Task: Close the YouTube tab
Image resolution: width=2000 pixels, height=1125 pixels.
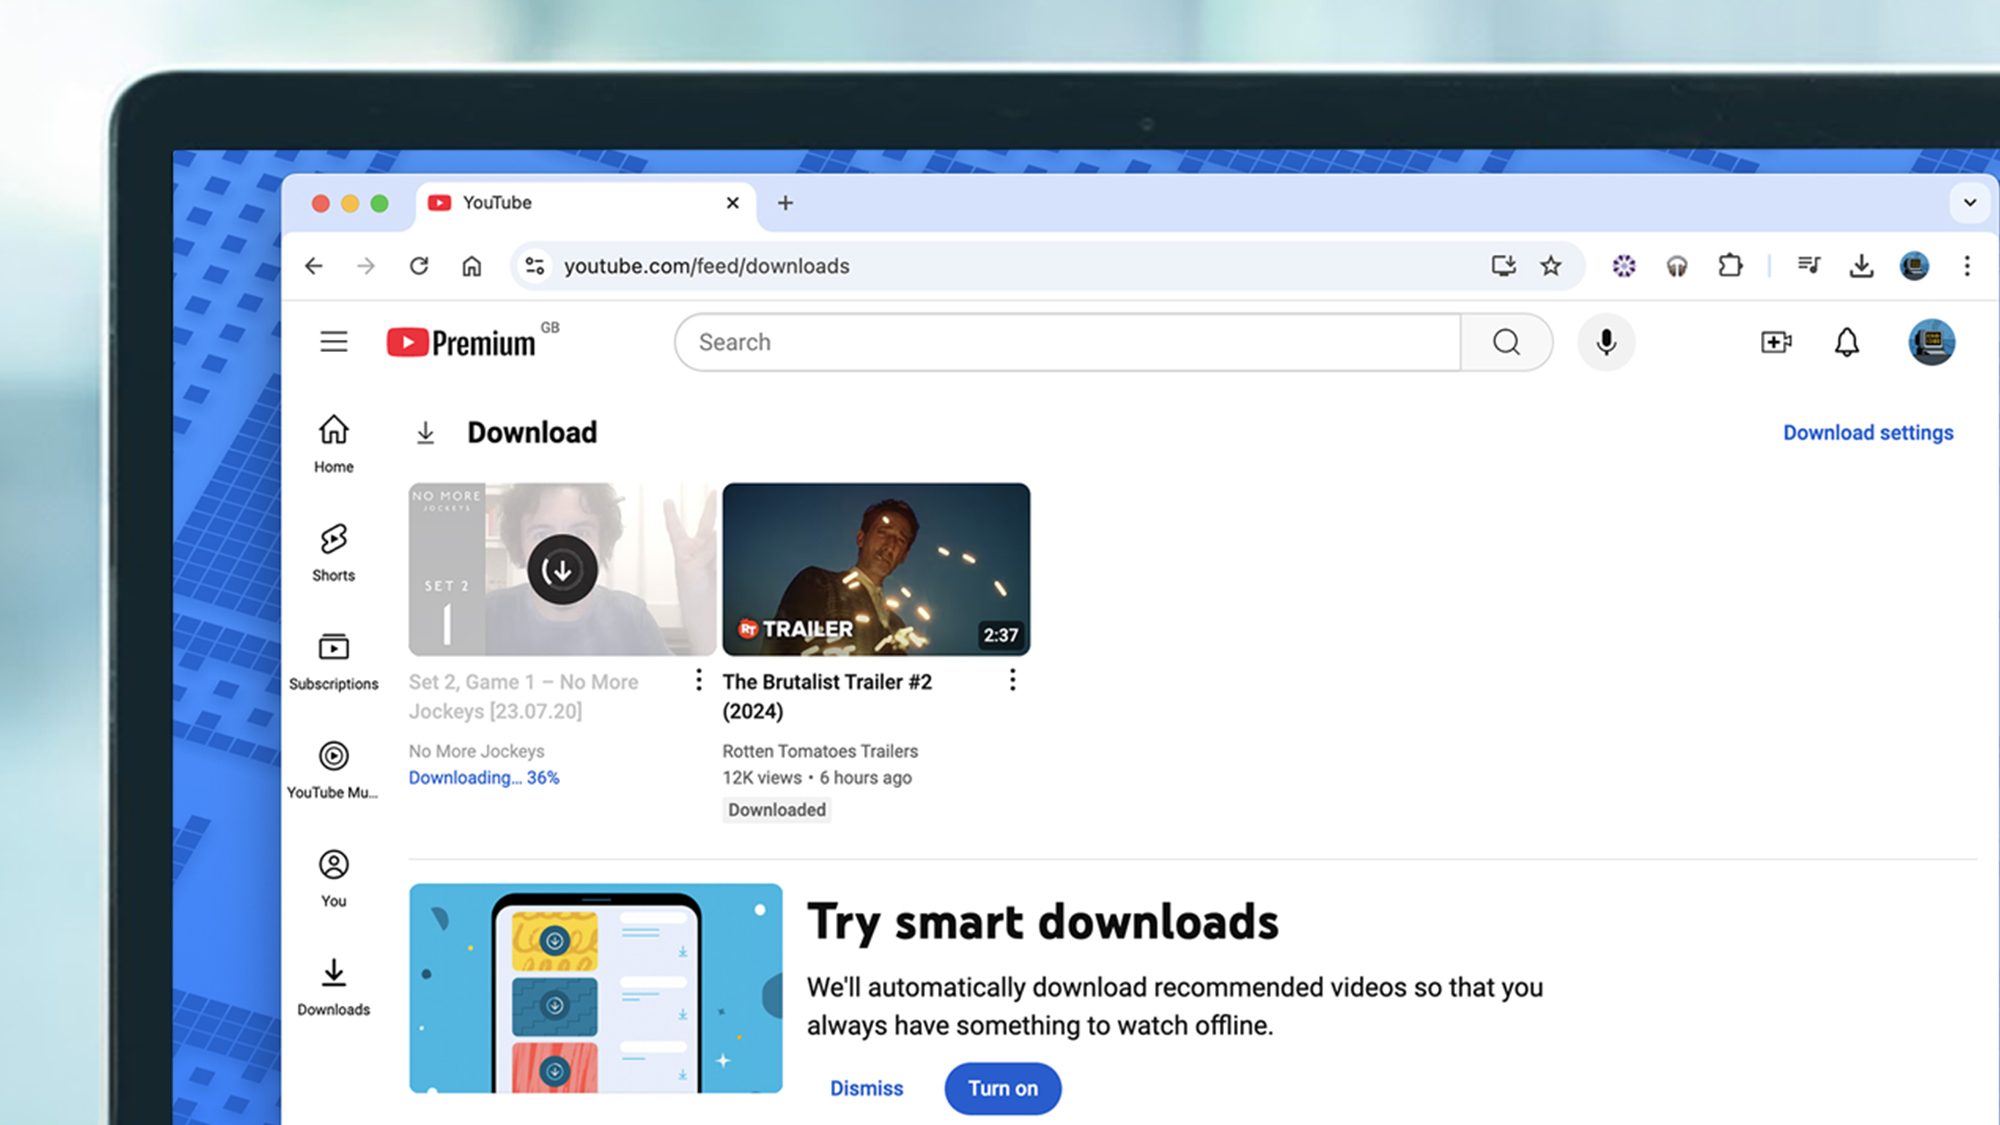Action: pyautogui.click(x=733, y=203)
